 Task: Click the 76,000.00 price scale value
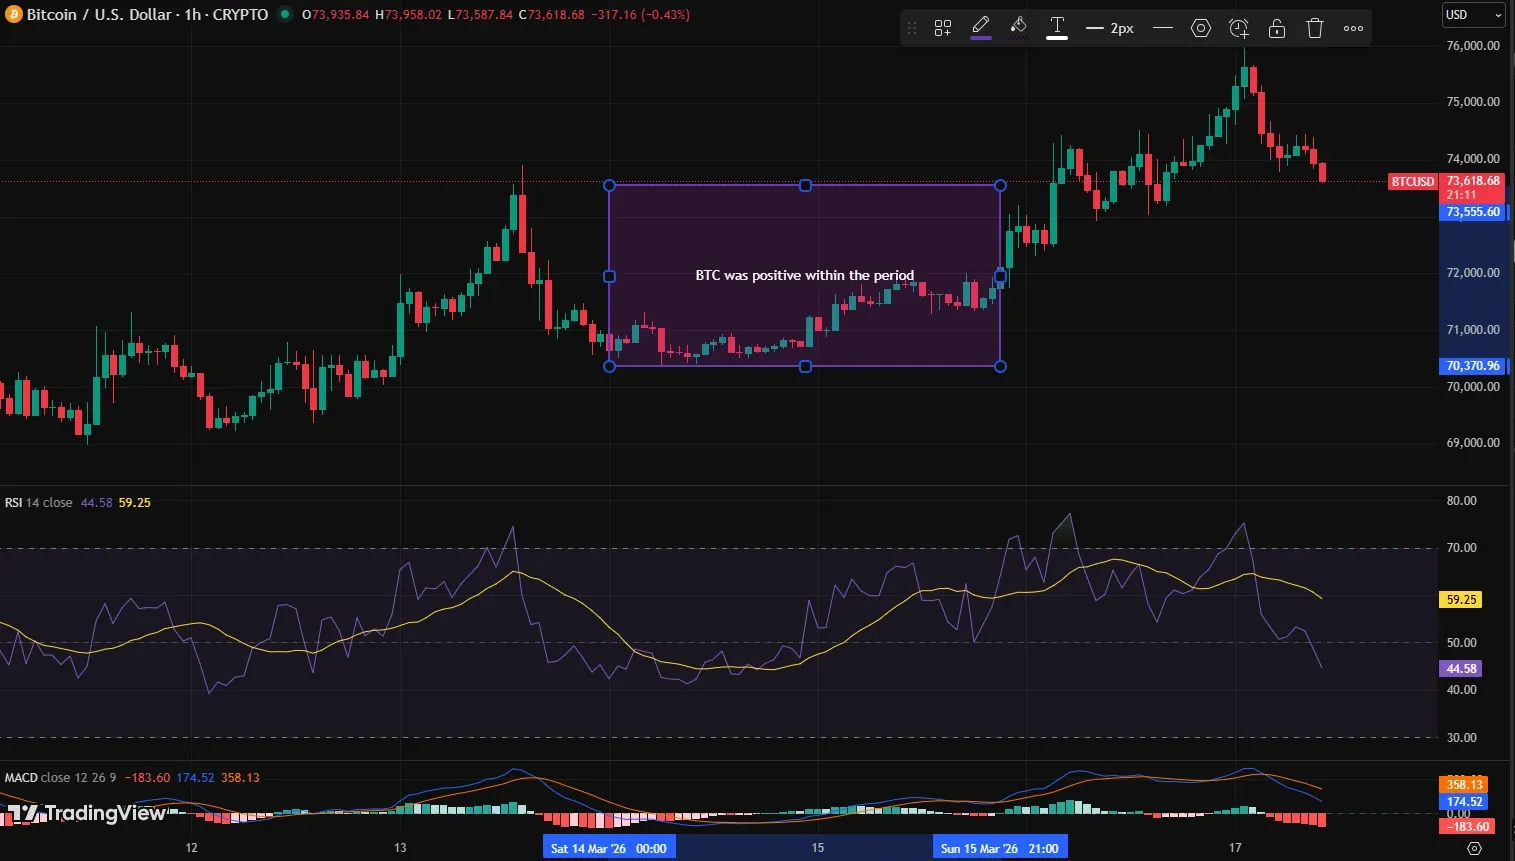point(1473,46)
